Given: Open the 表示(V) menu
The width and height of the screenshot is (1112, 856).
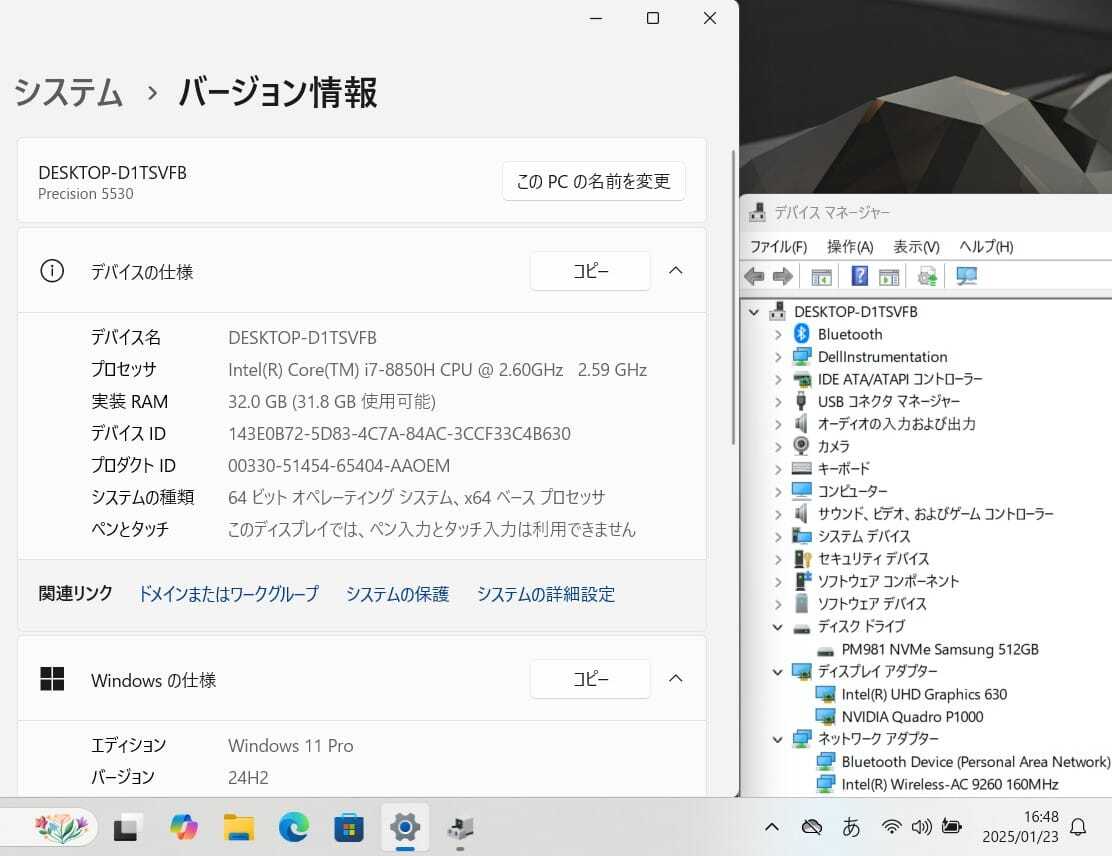Looking at the screenshot, I should (916, 246).
